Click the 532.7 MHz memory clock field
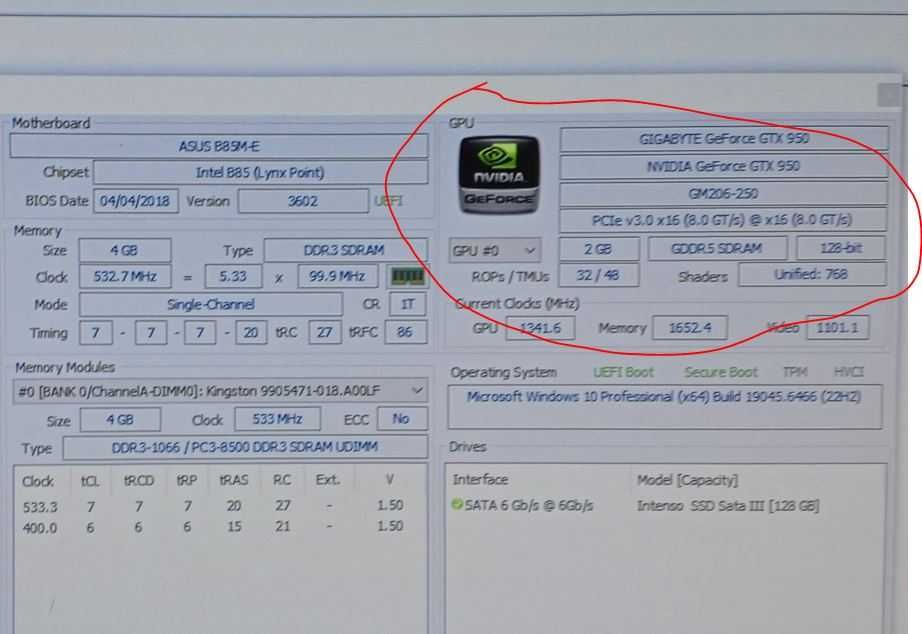 125,276
